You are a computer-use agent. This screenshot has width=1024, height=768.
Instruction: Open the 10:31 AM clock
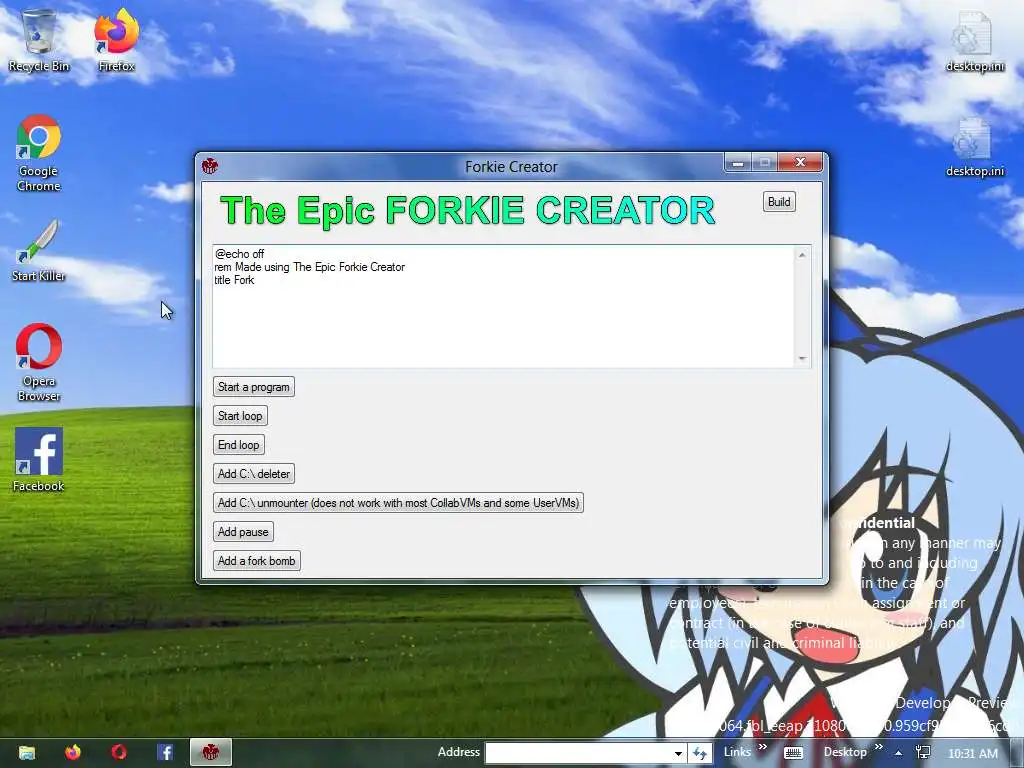973,754
